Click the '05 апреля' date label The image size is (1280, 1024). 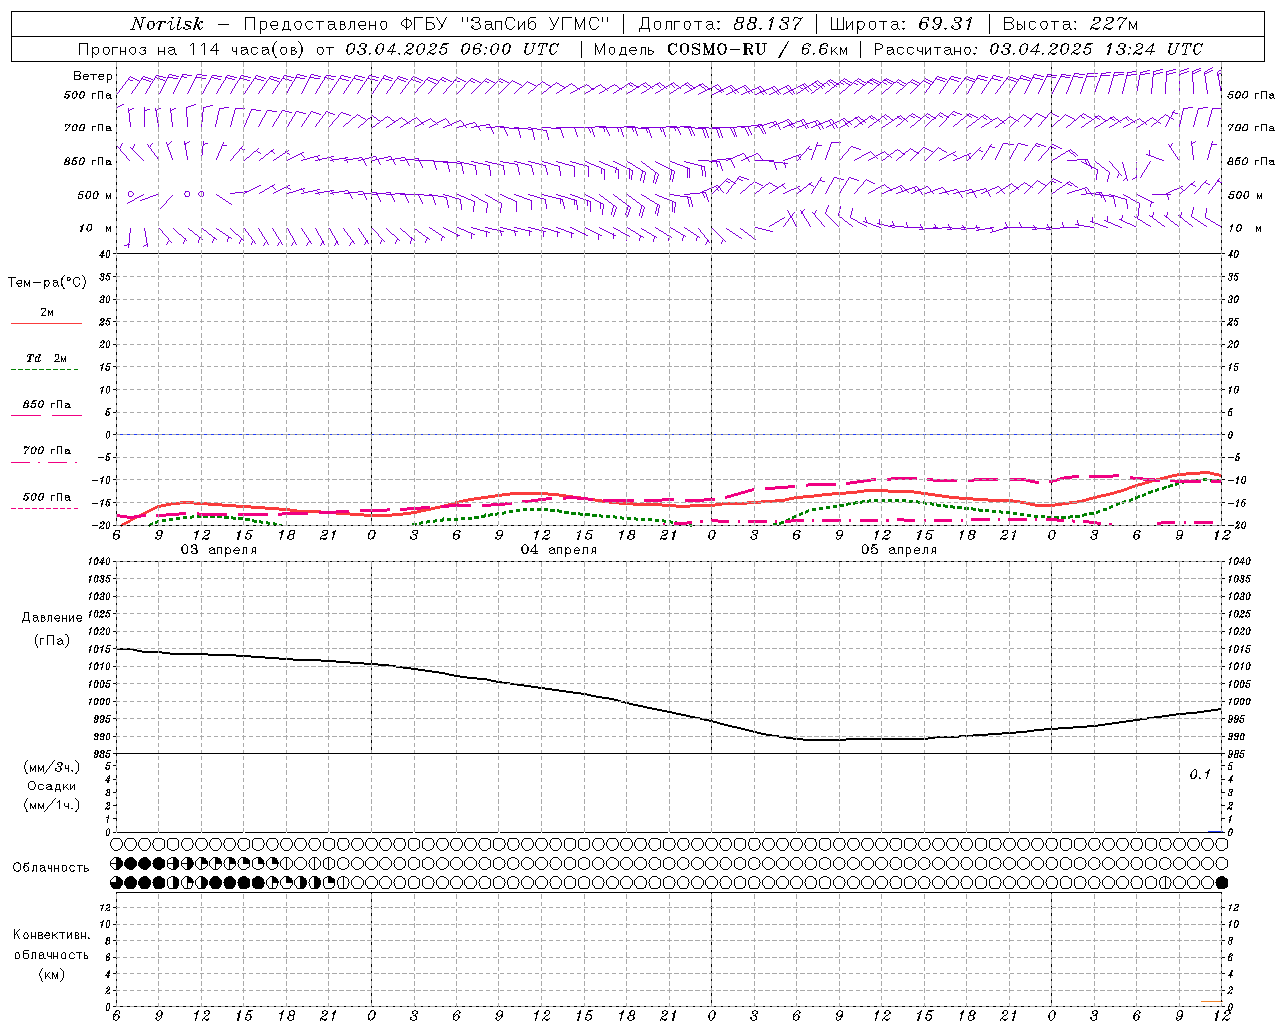pyautogui.click(x=898, y=550)
